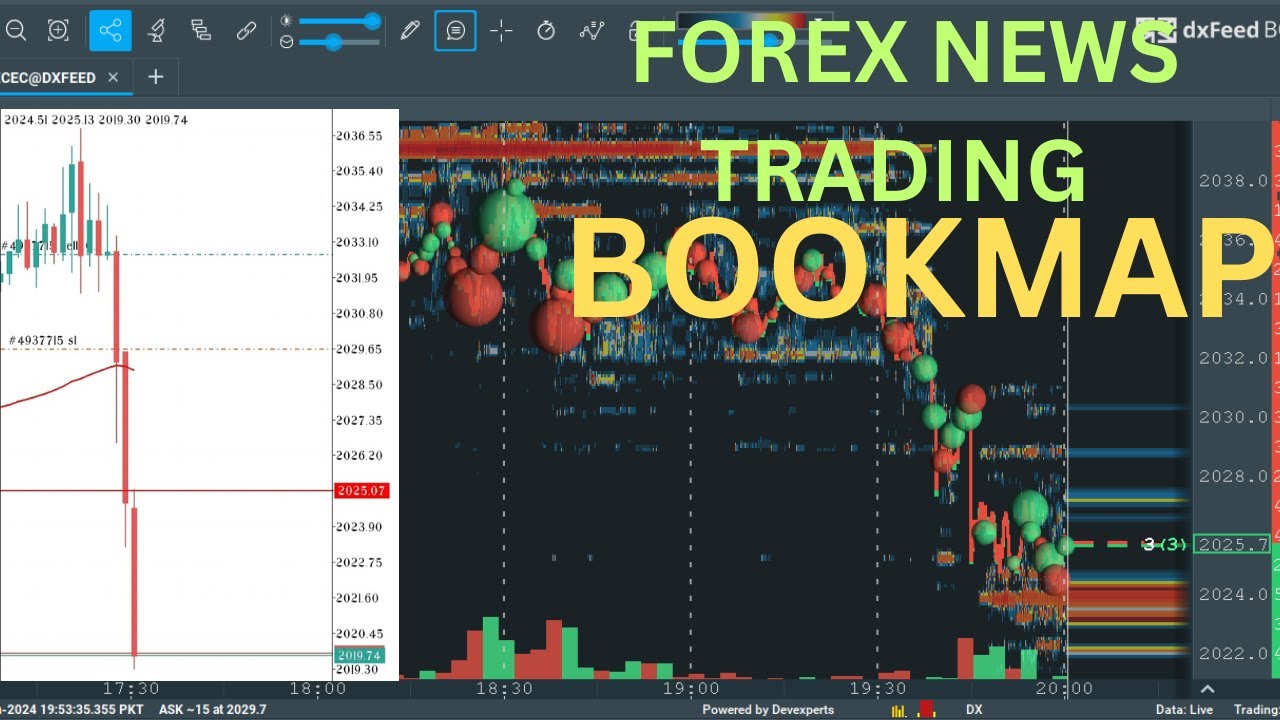The image size is (1280, 720).
Task: Click the DX label in status bar
Action: pos(973,710)
